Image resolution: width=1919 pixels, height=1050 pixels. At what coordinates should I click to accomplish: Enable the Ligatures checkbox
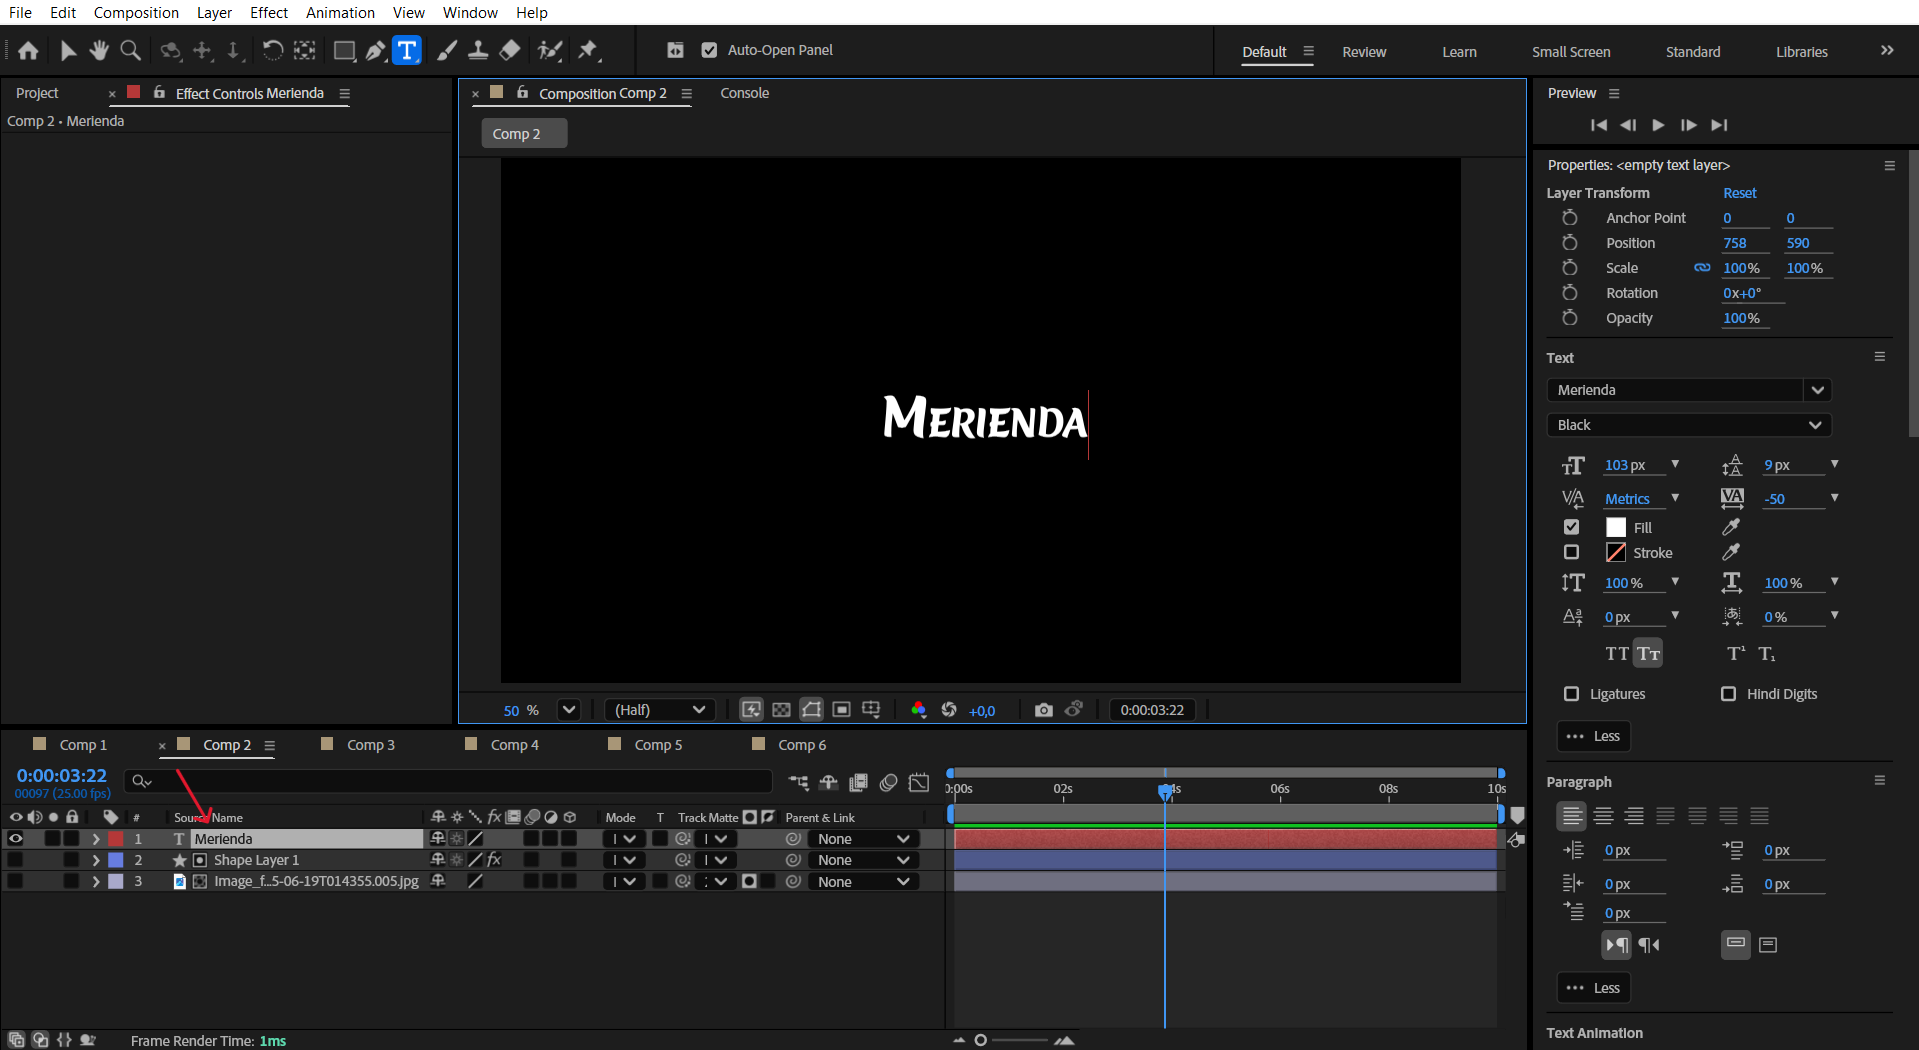point(1571,694)
